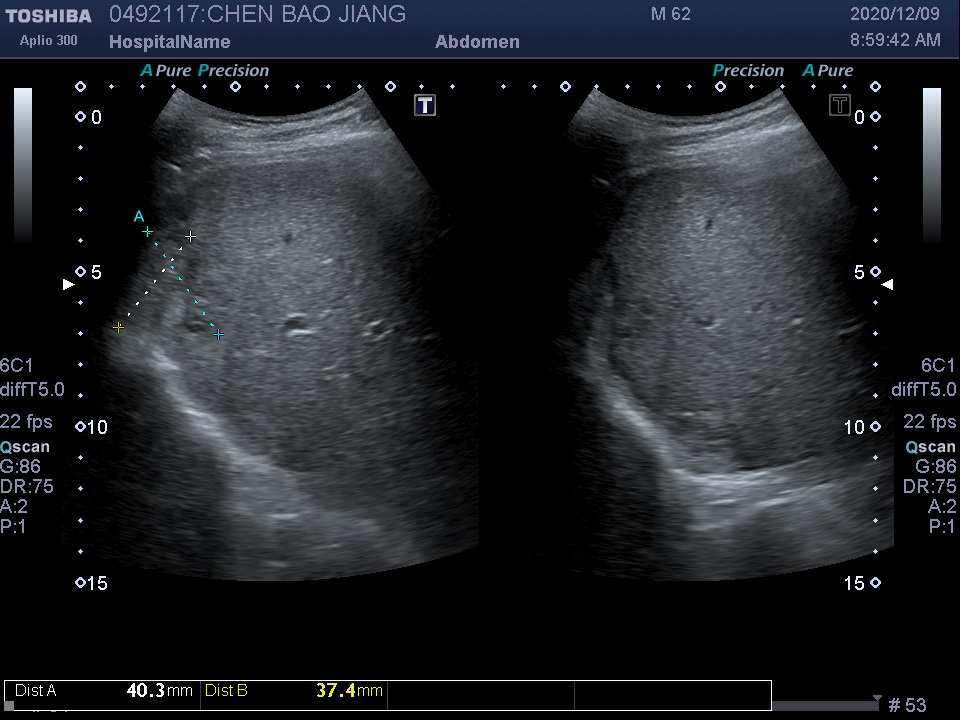
Task: Click the left grayscale bar
Action: (23, 165)
